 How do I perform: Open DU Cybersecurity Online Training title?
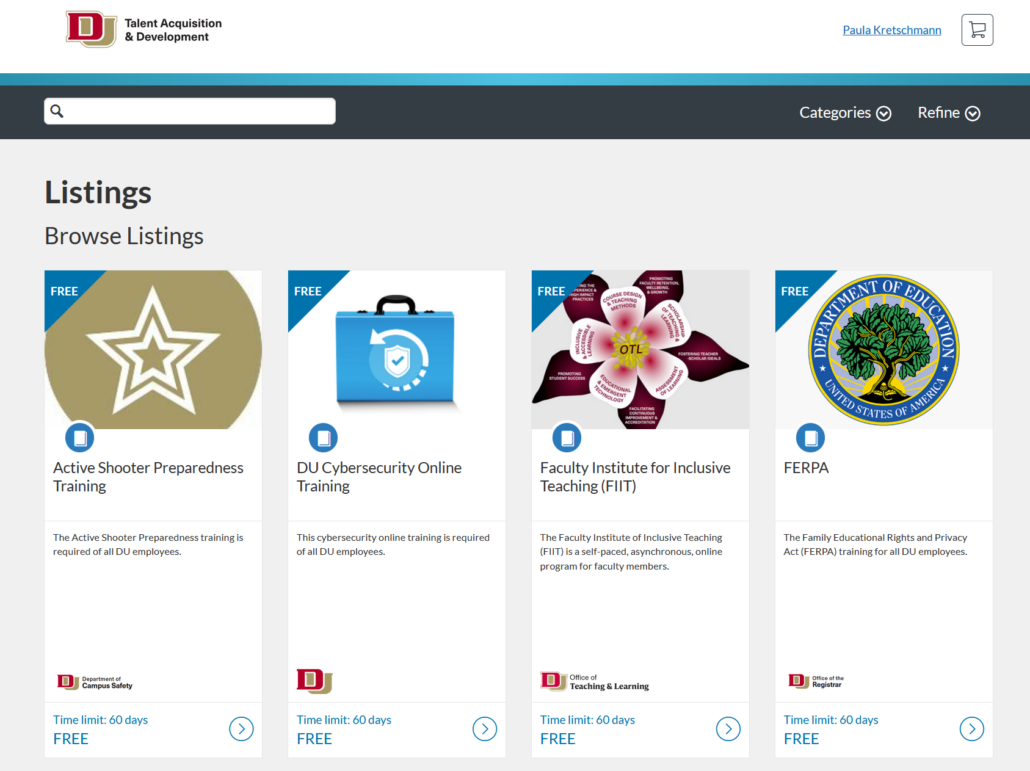click(x=379, y=477)
